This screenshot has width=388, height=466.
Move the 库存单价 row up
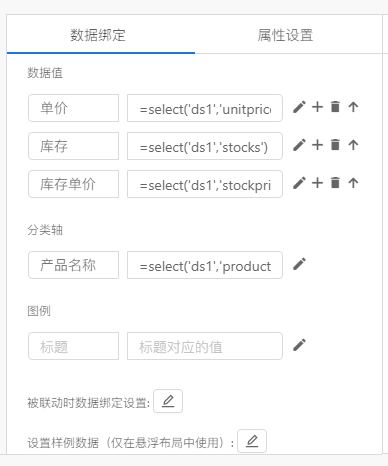coord(353,183)
